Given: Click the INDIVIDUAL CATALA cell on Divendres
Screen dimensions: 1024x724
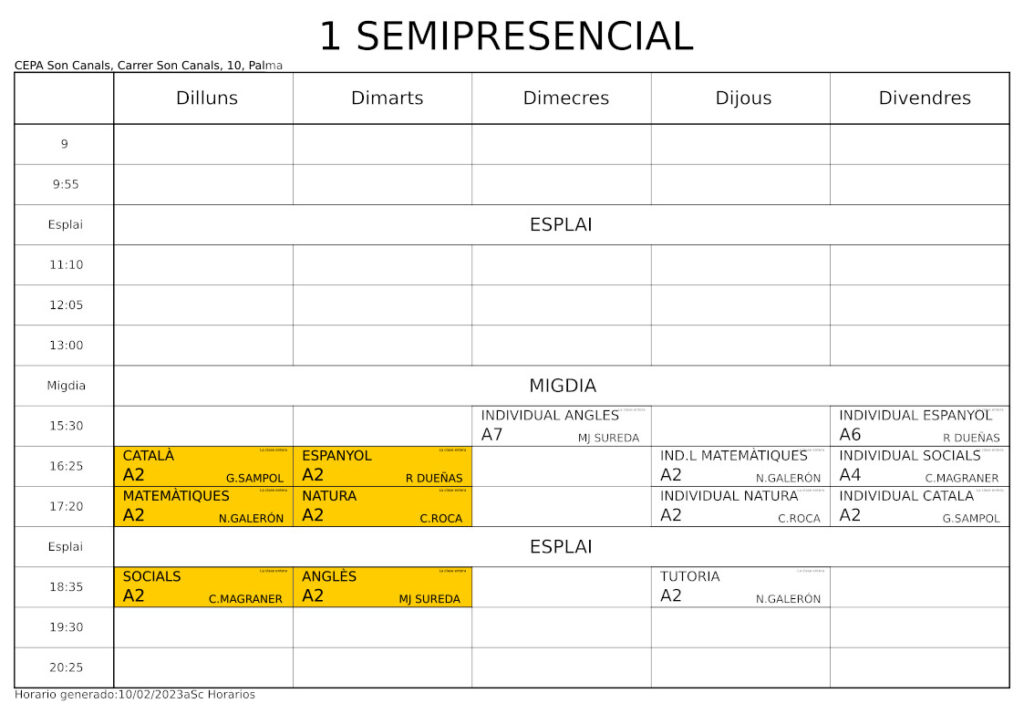Looking at the screenshot, I should coord(920,507).
